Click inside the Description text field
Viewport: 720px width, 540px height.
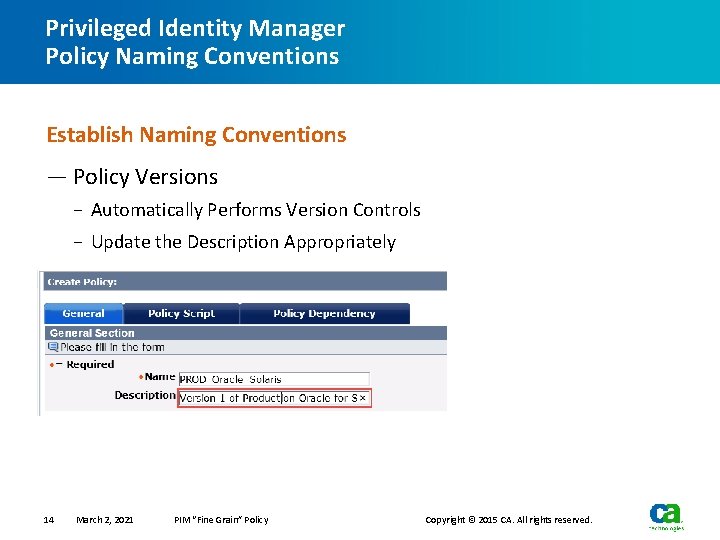(274, 398)
